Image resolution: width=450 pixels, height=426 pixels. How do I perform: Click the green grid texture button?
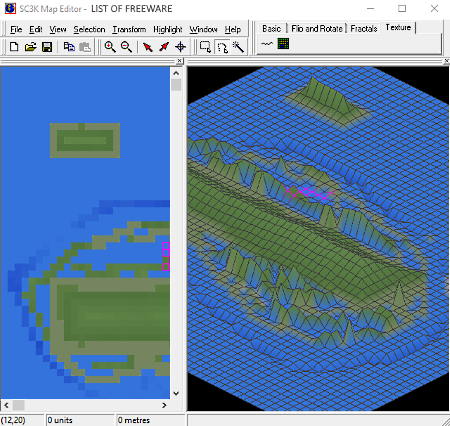tap(283, 43)
